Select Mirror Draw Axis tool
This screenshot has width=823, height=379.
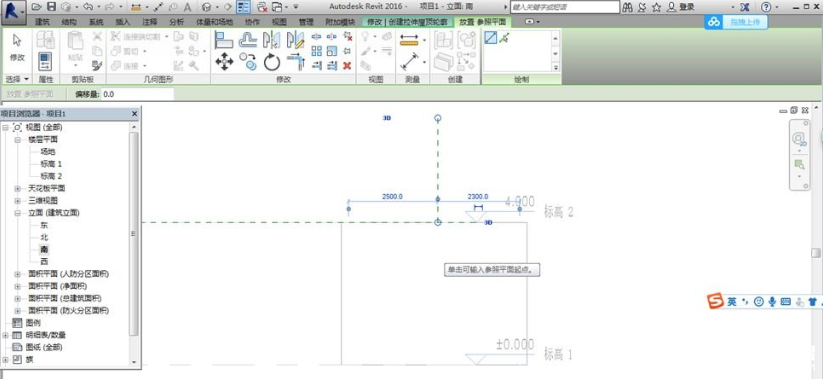coord(296,40)
